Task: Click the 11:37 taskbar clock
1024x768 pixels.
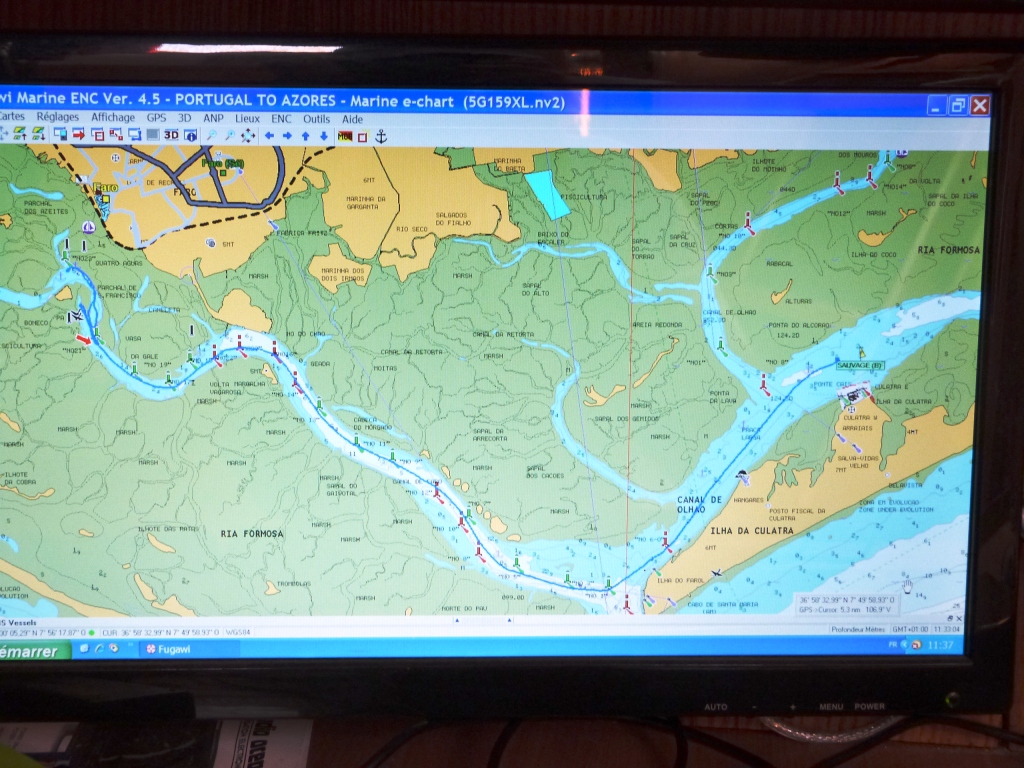Action: pyautogui.click(x=940, y=645)
